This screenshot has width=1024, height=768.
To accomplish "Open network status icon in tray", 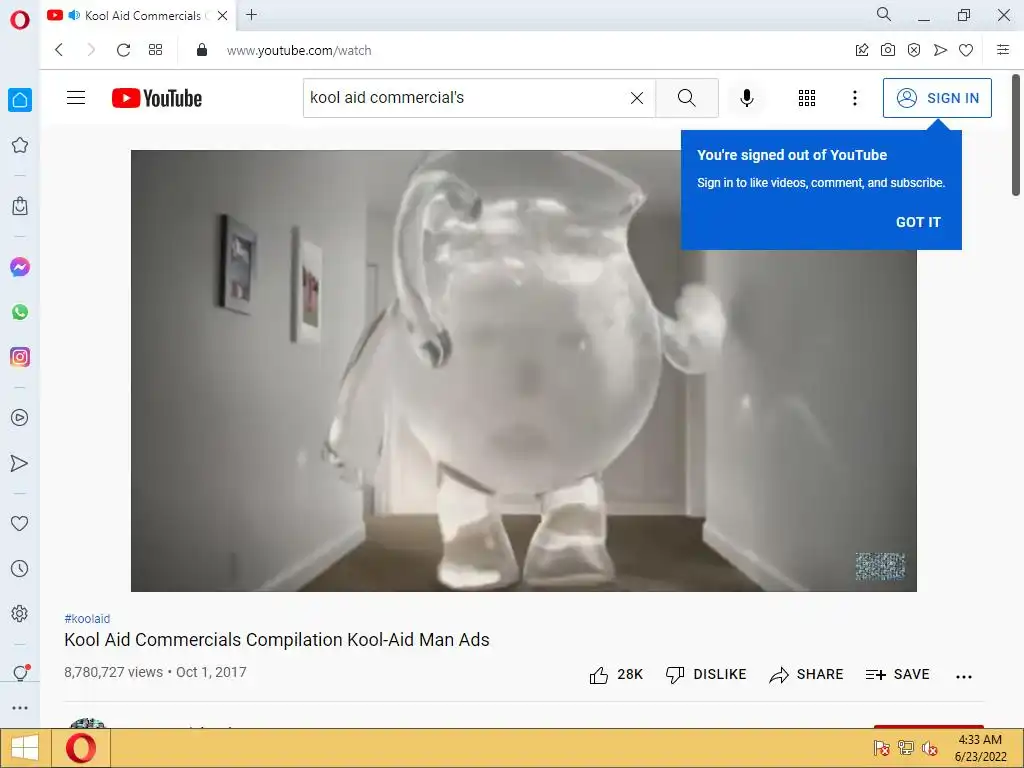I will click(906, 748).
